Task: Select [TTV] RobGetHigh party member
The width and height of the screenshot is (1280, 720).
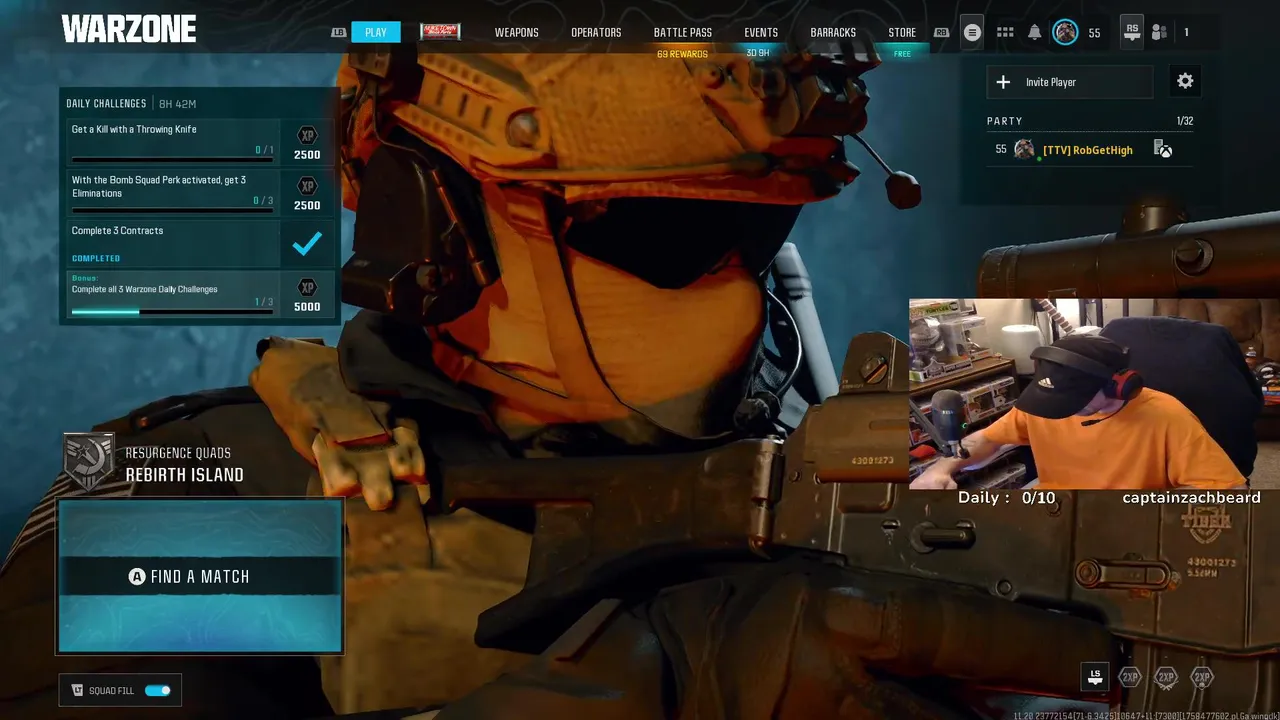Action: point(1090,150)
